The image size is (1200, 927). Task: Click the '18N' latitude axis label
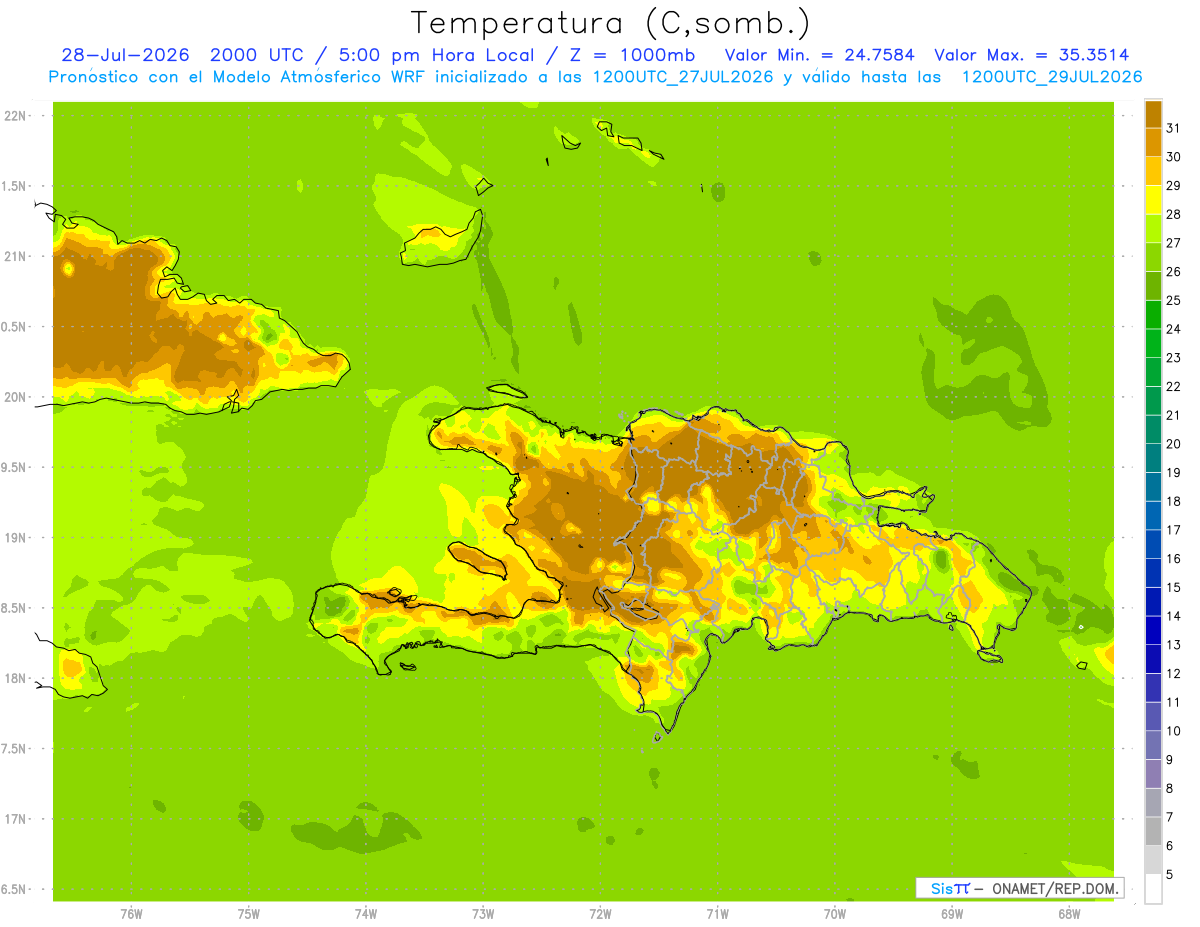[14, 678]
